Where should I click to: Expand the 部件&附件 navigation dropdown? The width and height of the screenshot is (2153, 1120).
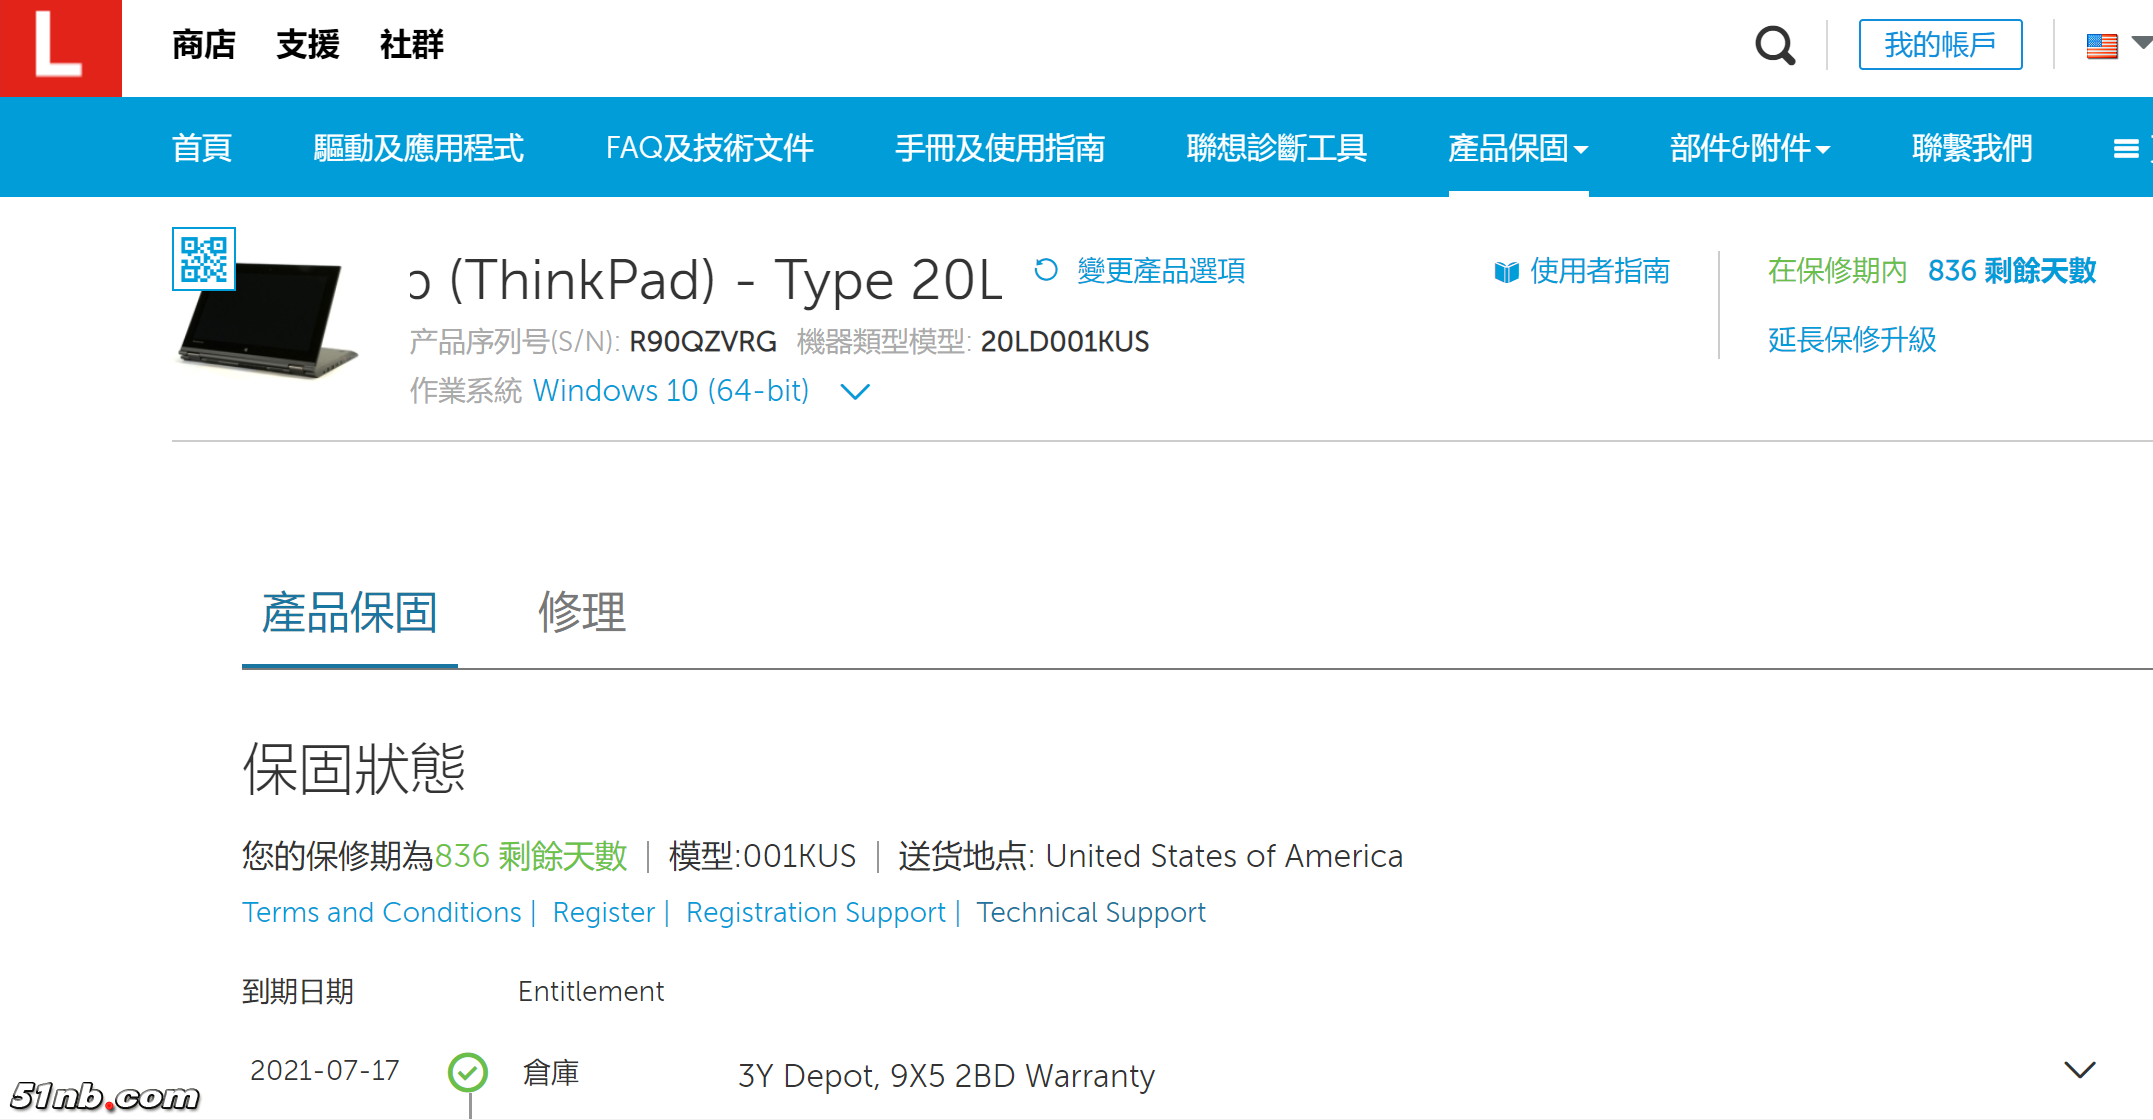(1749, 149)
